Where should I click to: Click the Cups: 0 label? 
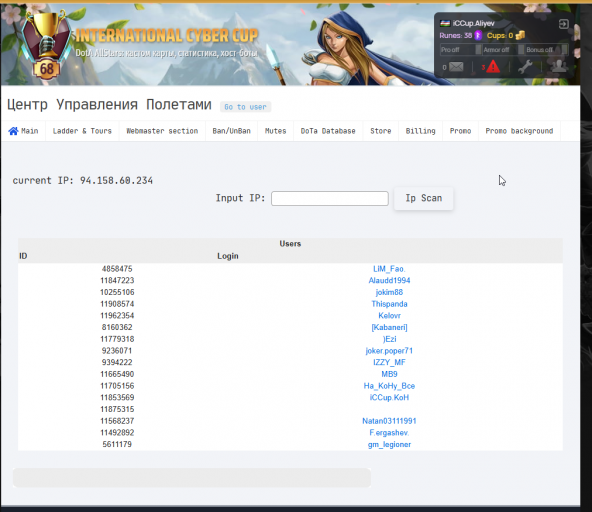[500, 35]
